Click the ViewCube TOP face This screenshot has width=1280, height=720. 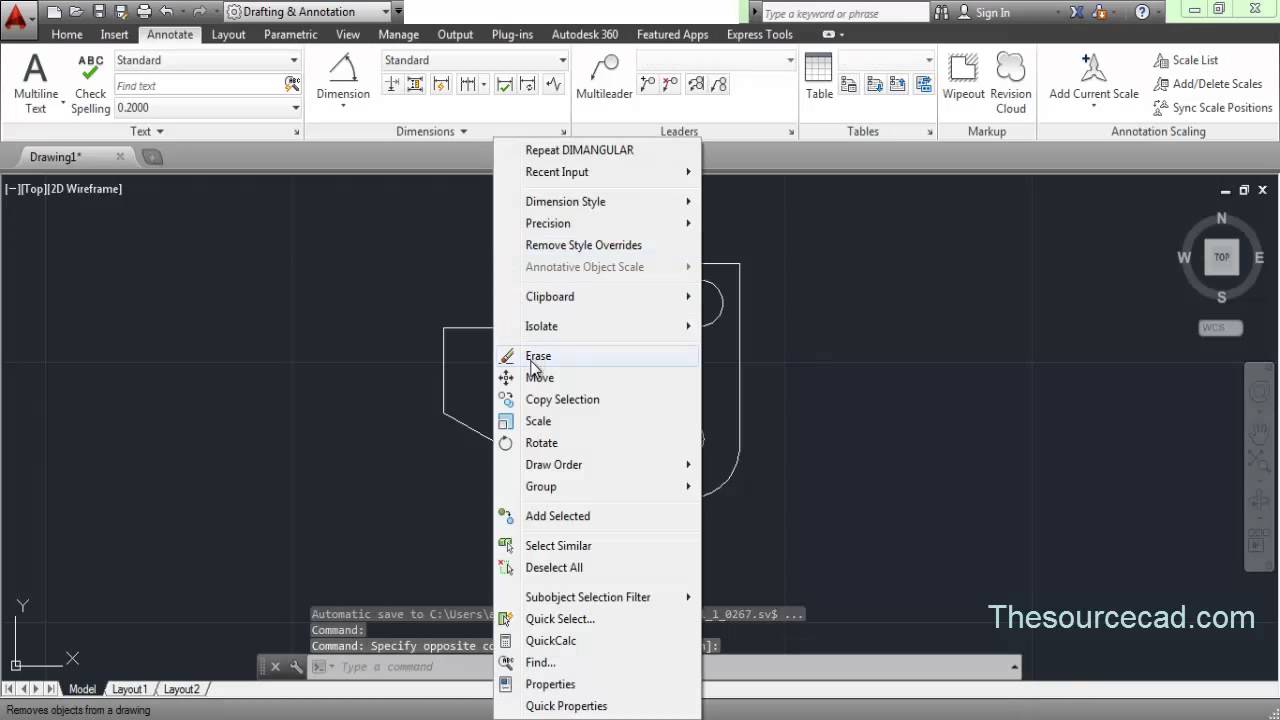(1221, 257)
